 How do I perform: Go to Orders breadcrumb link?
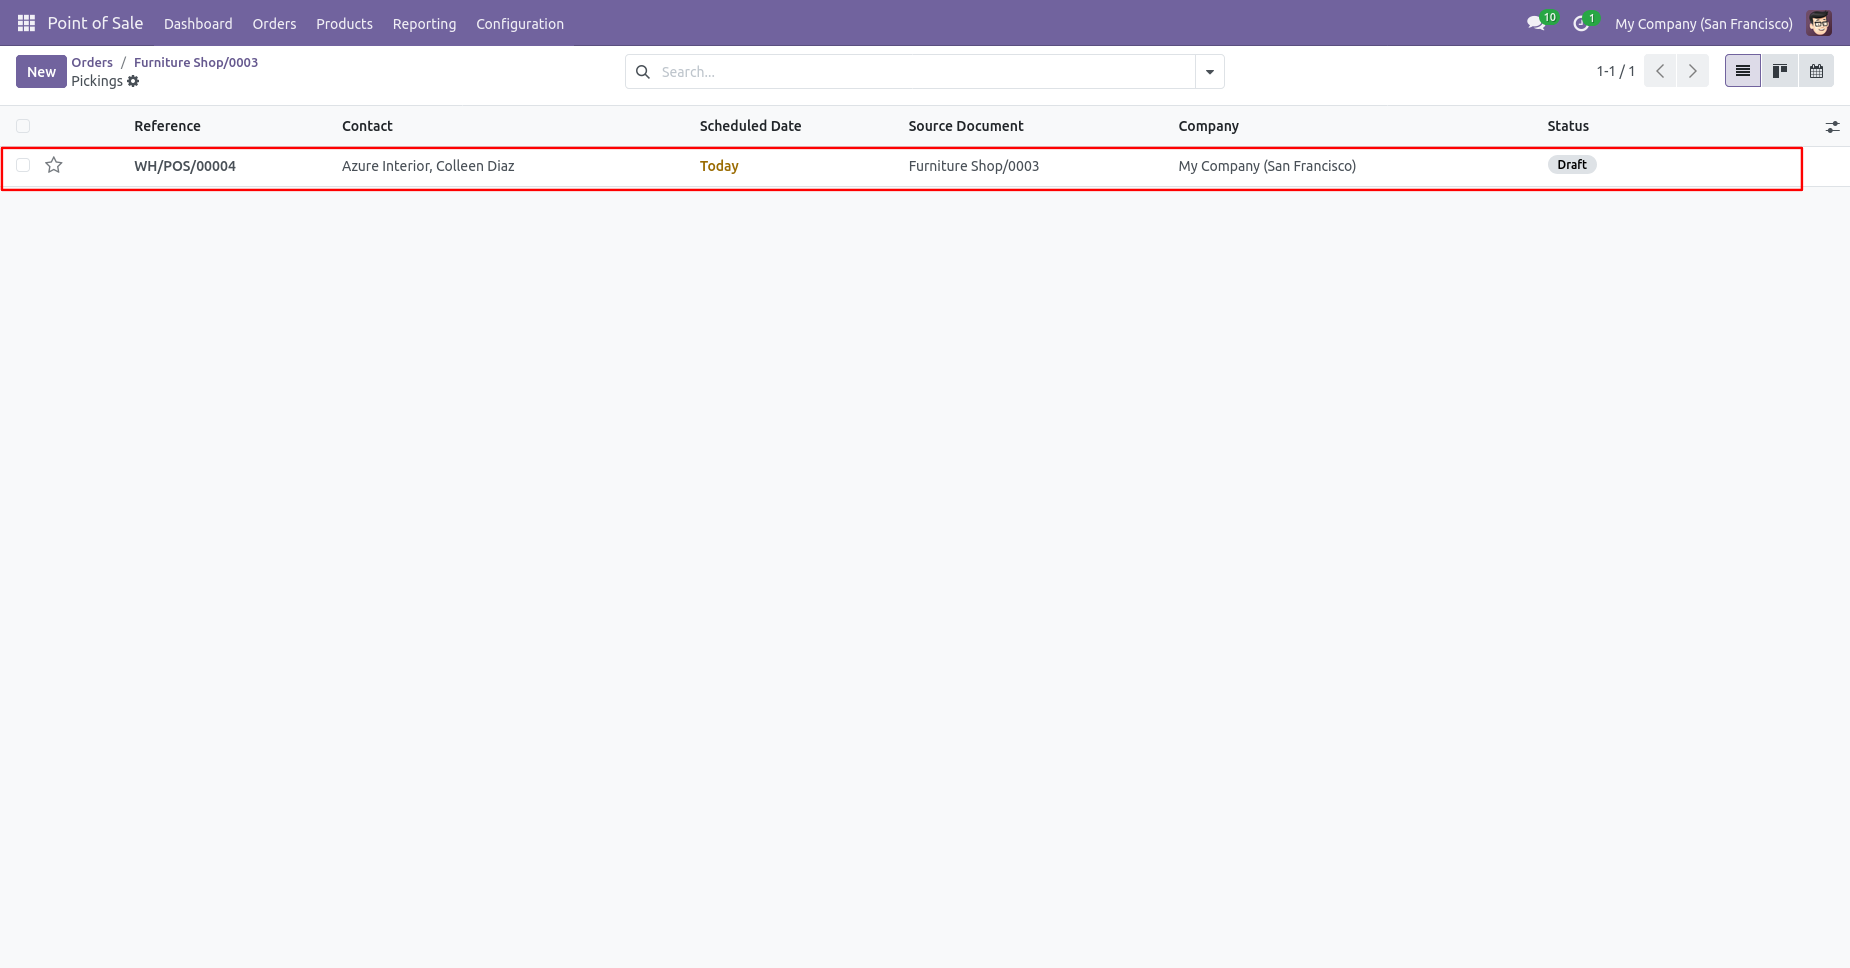pos(92,62)
